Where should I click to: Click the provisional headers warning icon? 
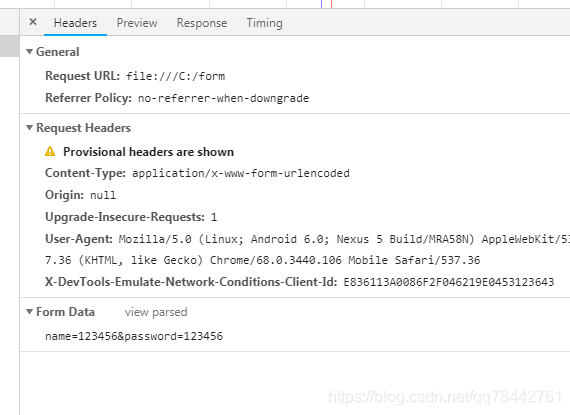tap(50, 151)
